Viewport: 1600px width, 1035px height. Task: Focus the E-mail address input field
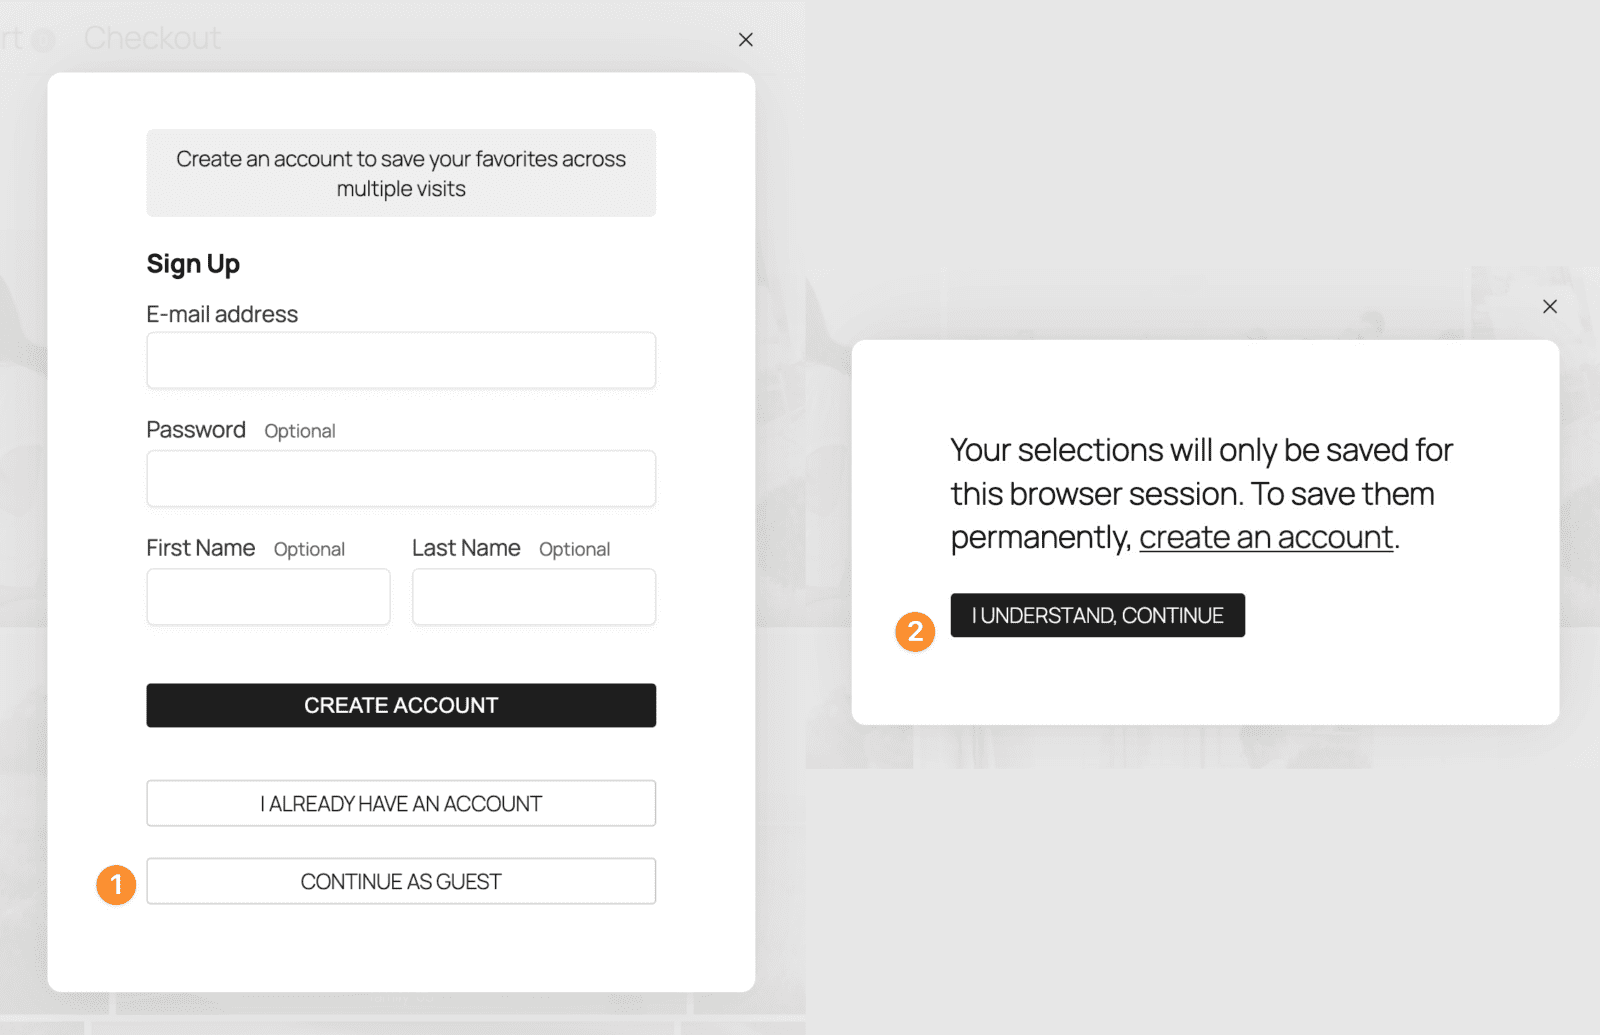(401, 360)
